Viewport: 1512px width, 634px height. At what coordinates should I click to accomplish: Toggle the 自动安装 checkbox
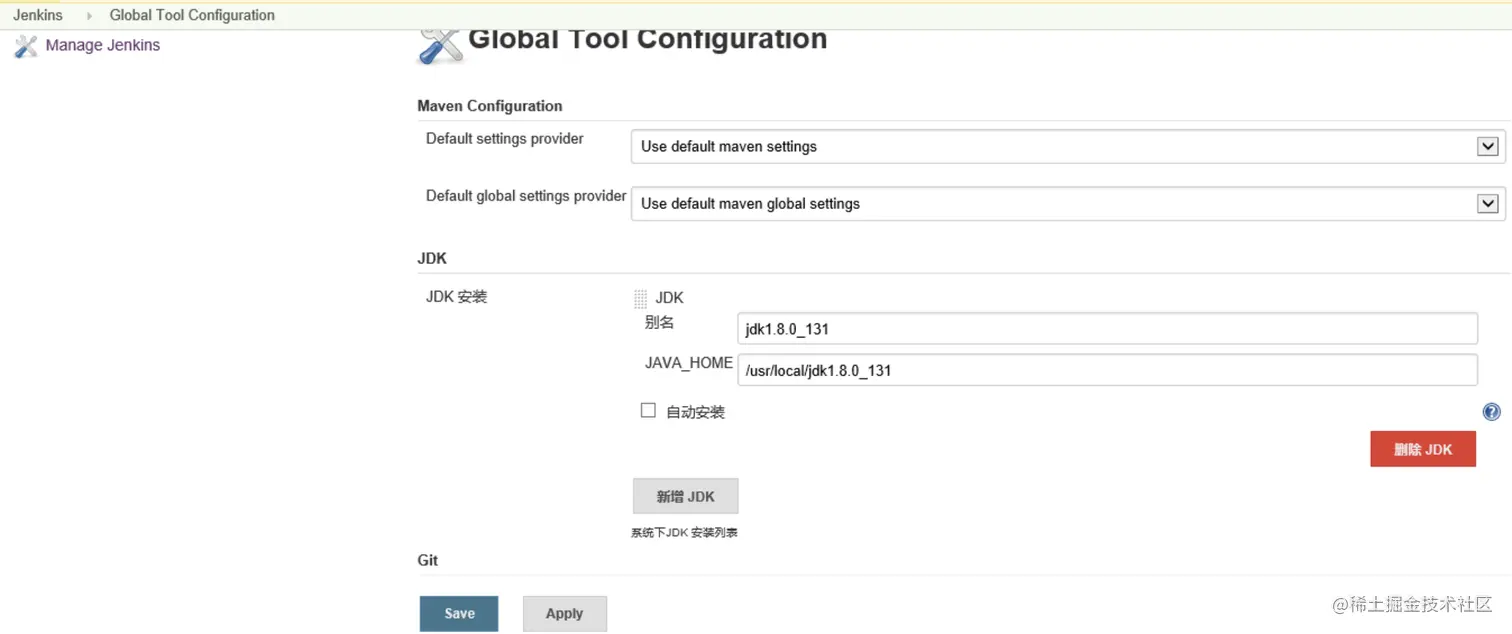tap(648, 410)
